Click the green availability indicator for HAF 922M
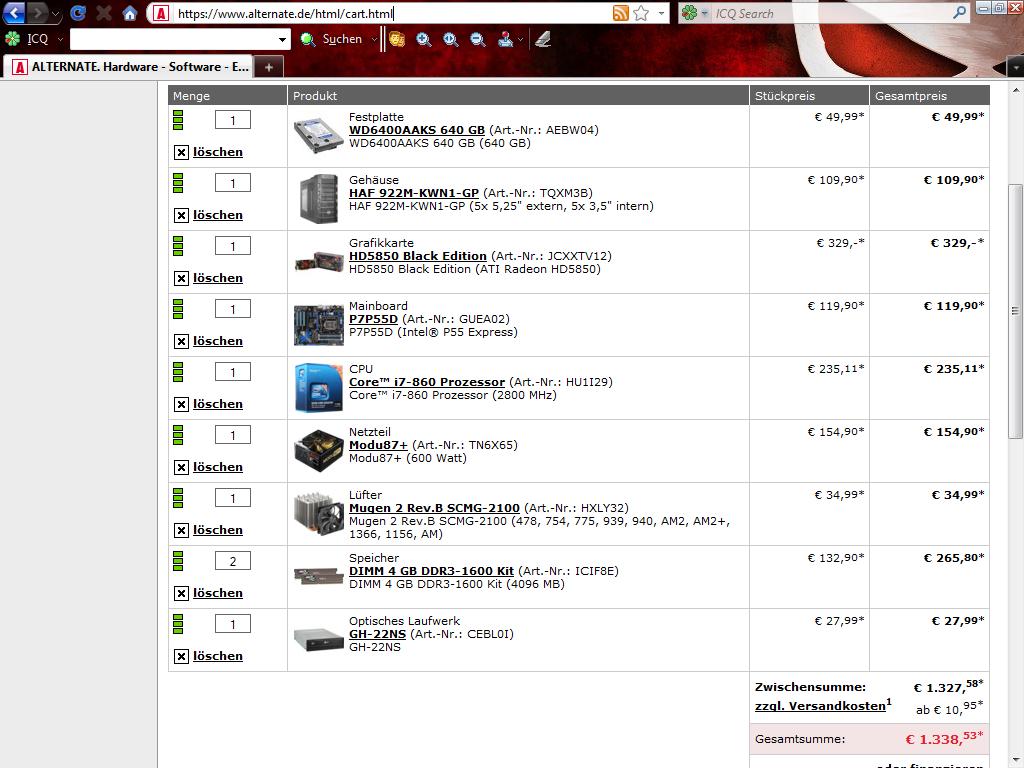Image resolution: width=1024 pixels, height=768 pixels. coord(178,183)
